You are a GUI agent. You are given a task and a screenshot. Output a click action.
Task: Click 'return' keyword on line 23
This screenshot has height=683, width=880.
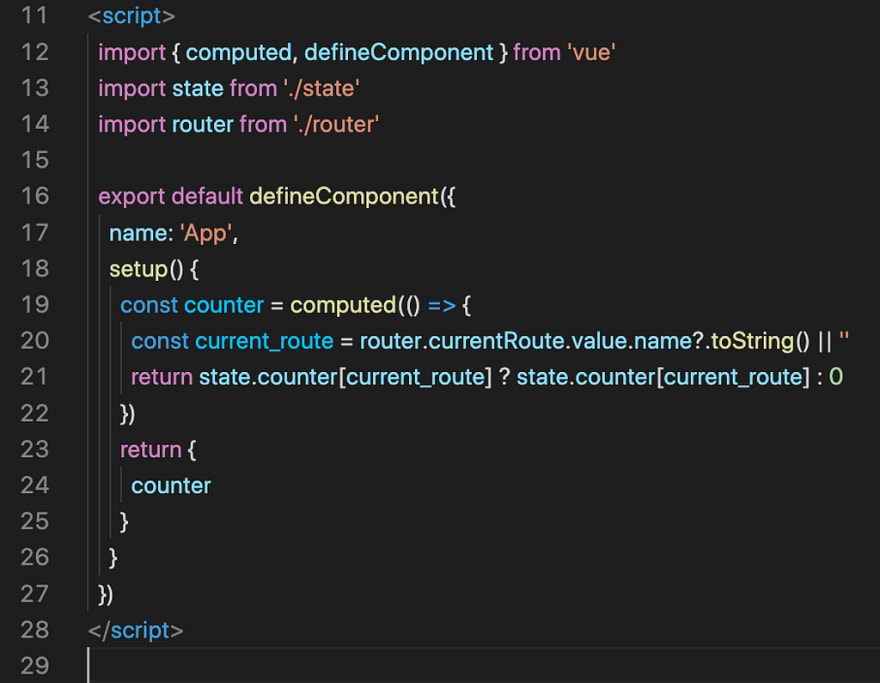(x=150, y=450)
